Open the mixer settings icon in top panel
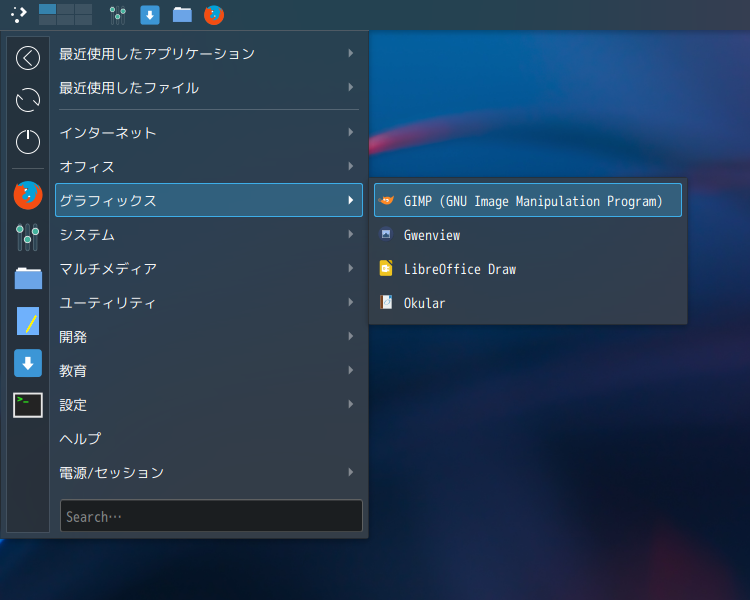750x600 pixels. pyautogui.click(x=118, y=15)
